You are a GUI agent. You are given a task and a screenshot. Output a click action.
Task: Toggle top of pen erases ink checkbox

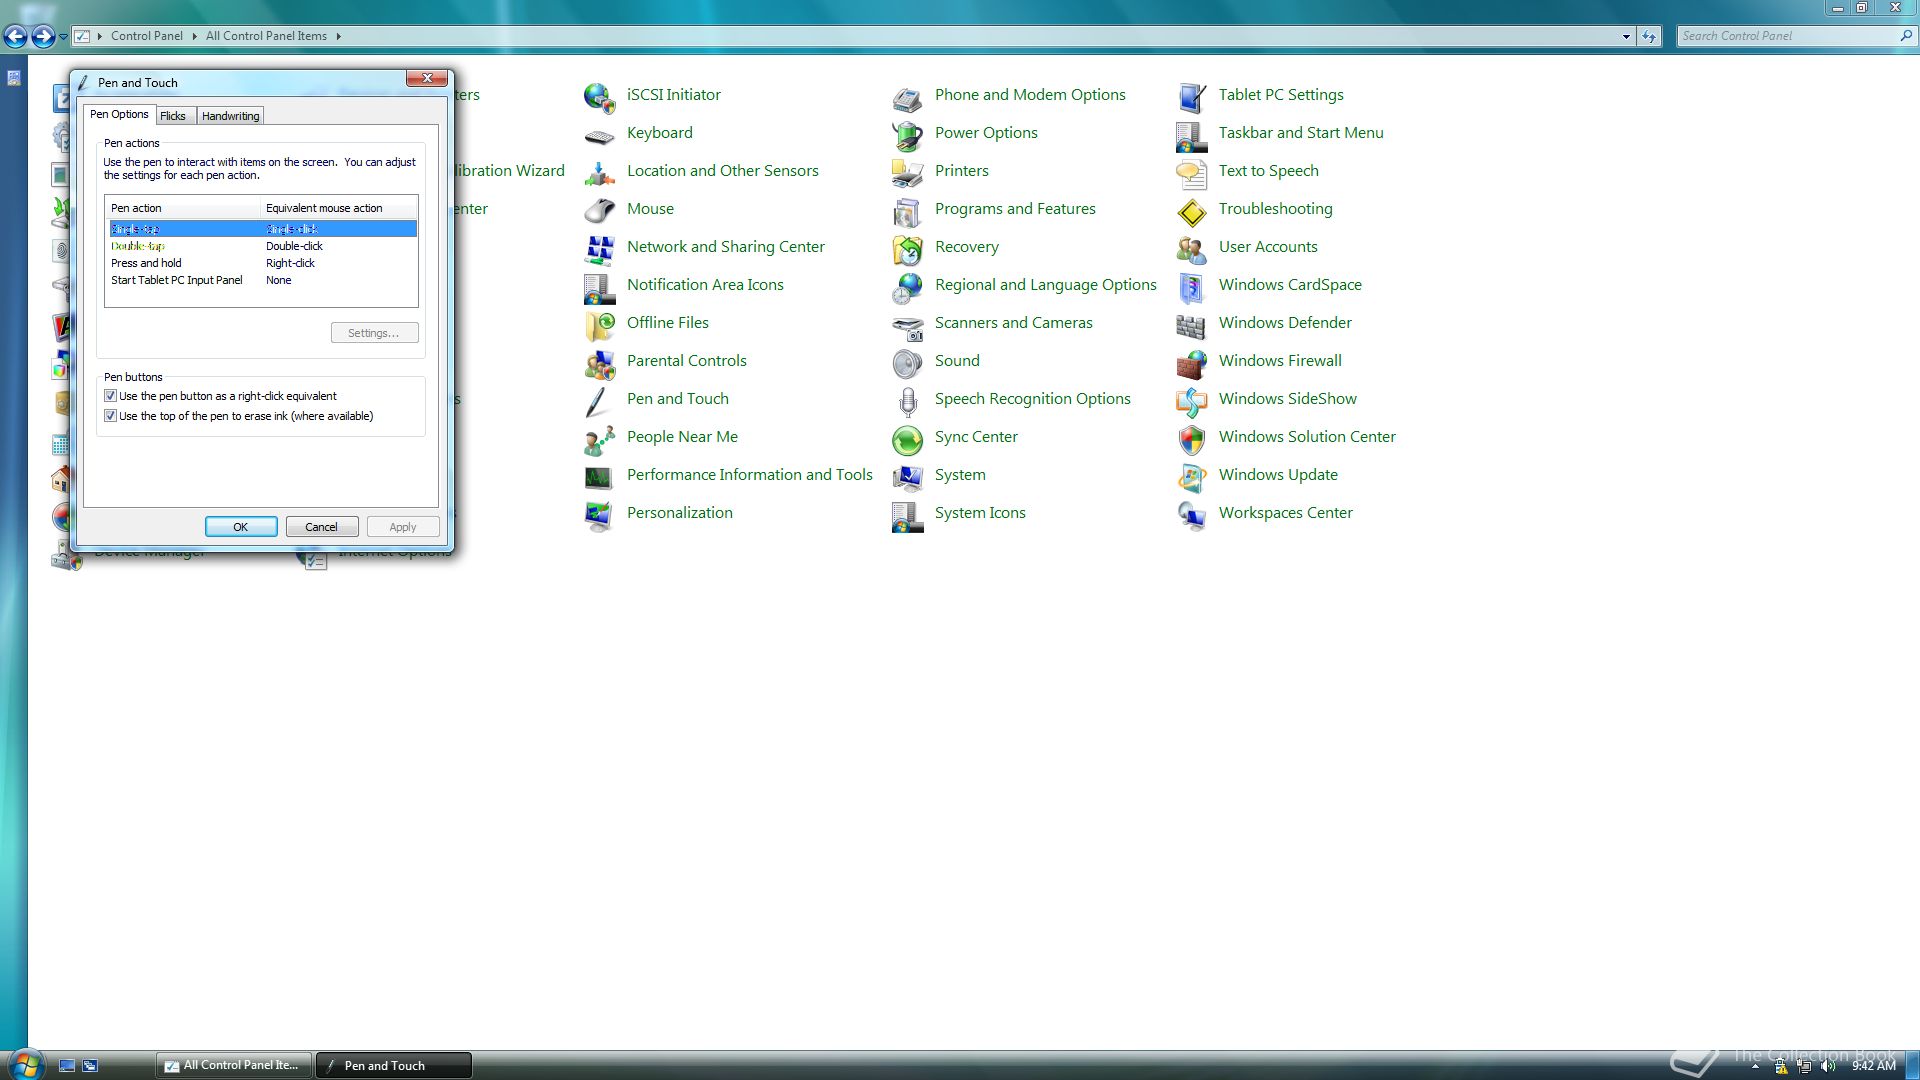tap(110, 416)
